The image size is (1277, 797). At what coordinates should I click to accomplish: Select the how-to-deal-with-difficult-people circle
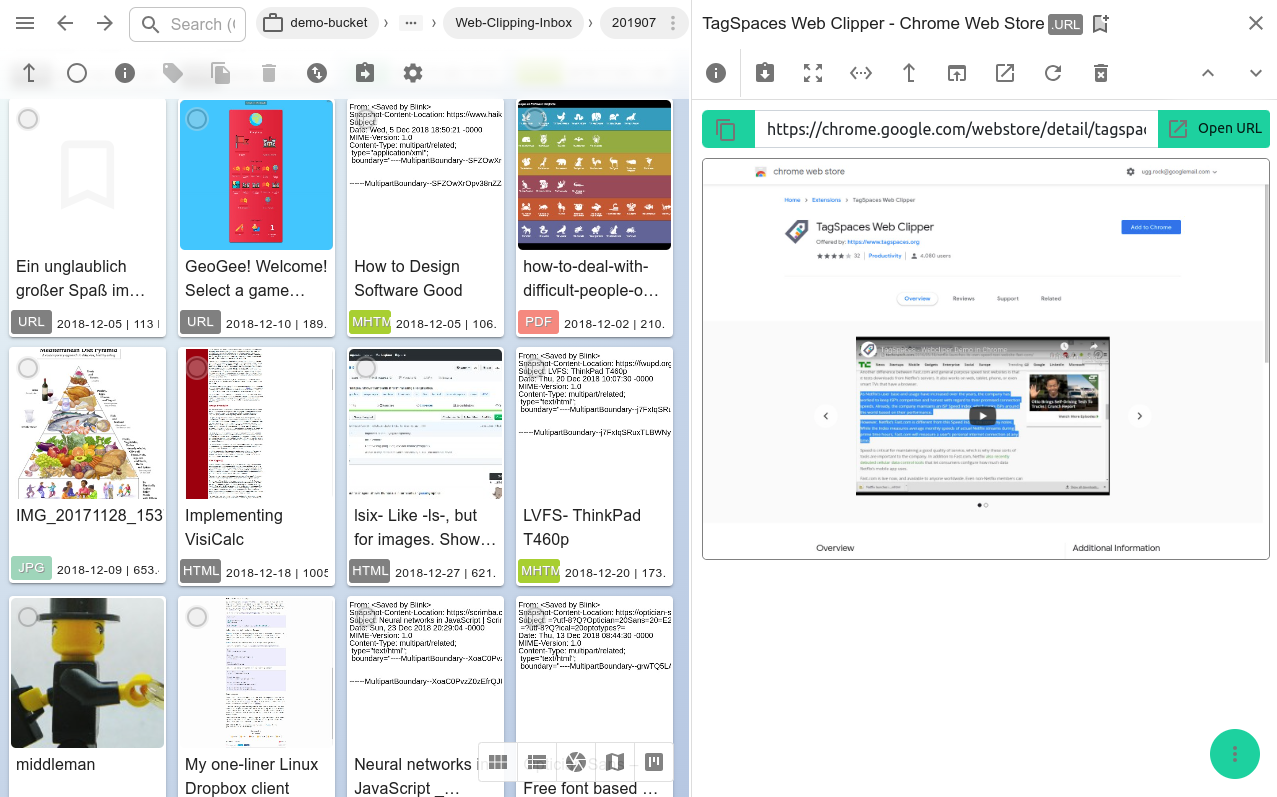pyautogui.click(x=535, y=119)
